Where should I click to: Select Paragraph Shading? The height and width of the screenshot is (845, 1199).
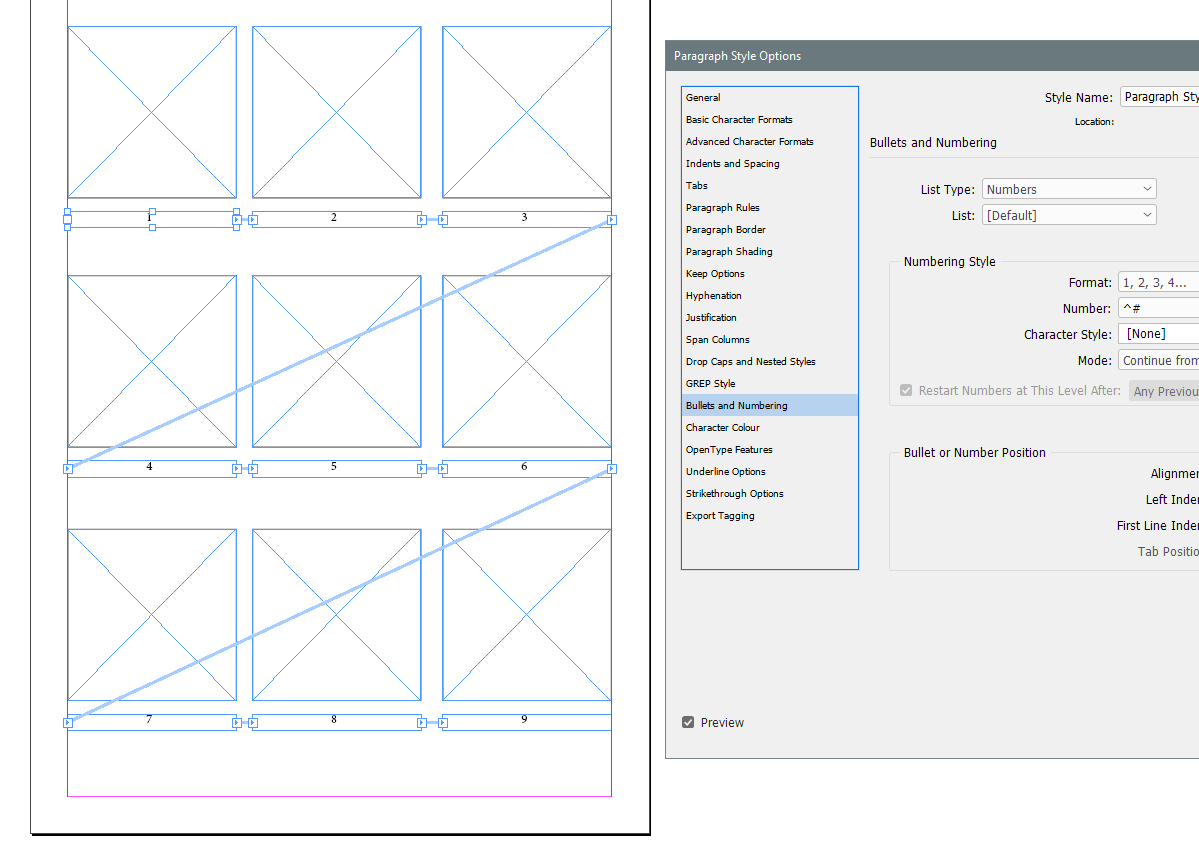769,252
